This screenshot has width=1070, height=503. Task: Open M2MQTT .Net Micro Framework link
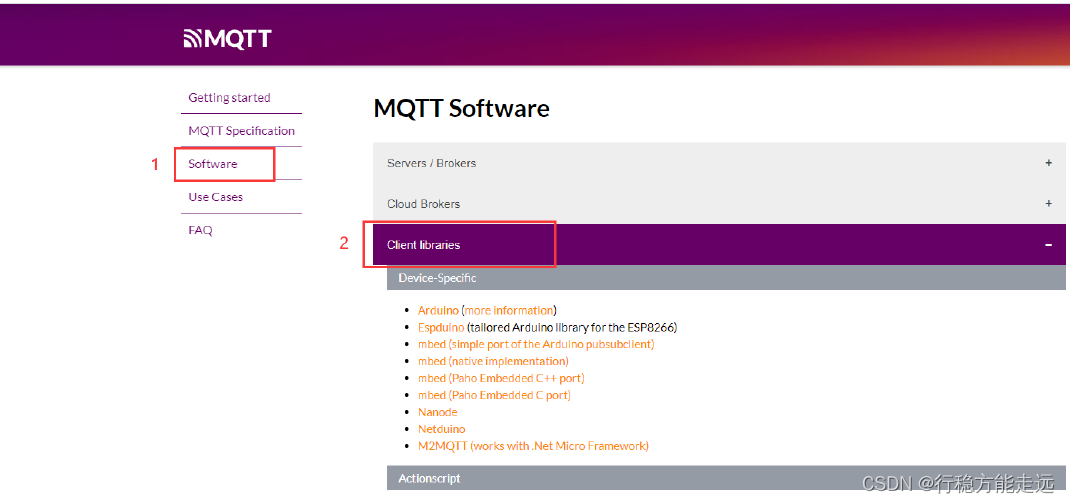[x=534, y=446]
